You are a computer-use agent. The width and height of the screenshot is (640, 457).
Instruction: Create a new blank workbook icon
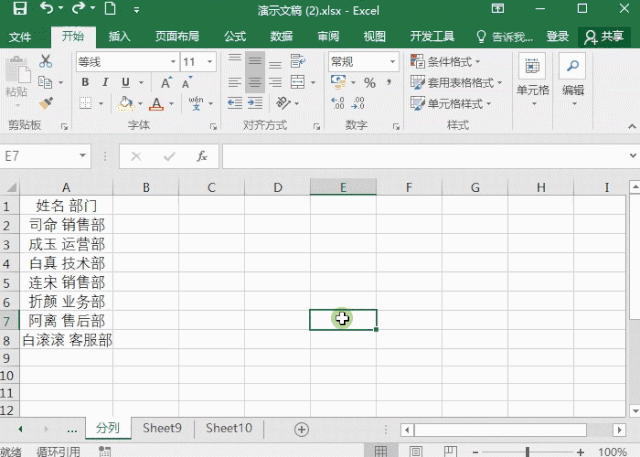[110, 8]
